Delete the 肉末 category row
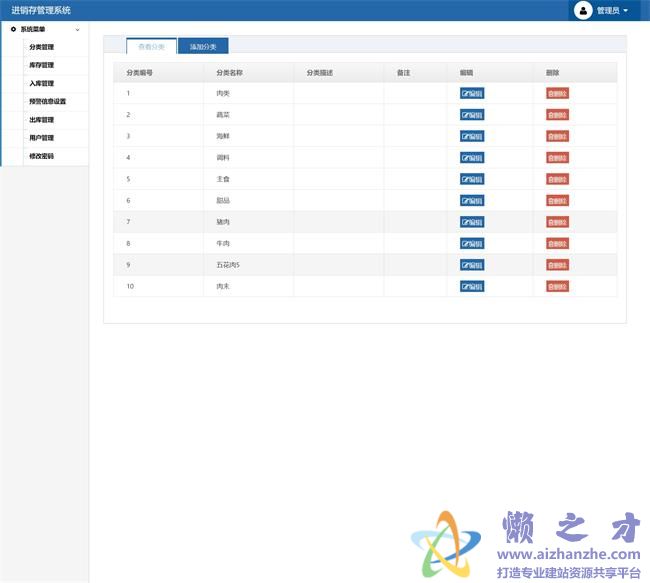This screenshot has width=650, height=583. coord(557,286)
